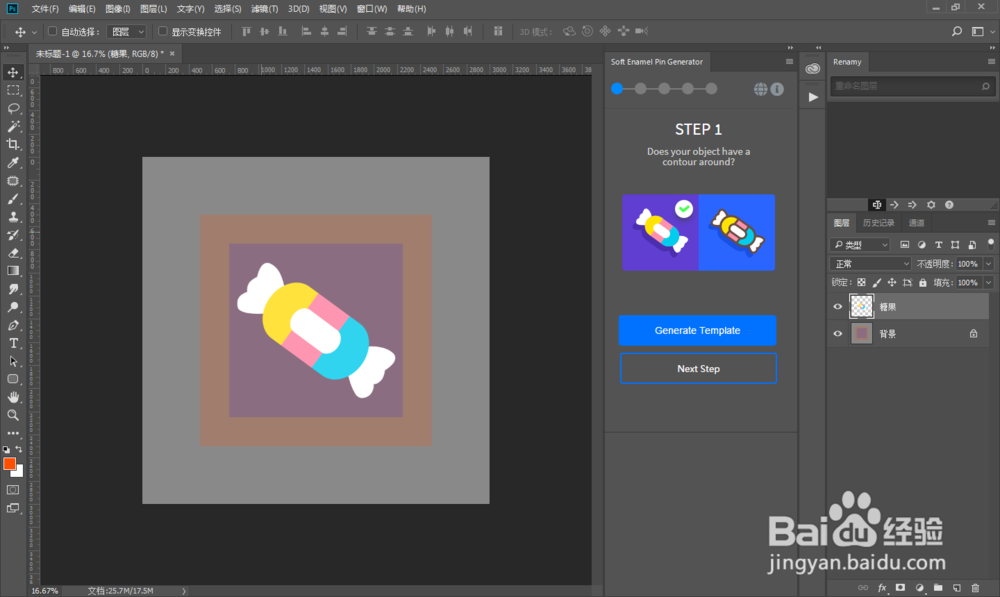Toggle lock all layer attributes

click(923, 283)
